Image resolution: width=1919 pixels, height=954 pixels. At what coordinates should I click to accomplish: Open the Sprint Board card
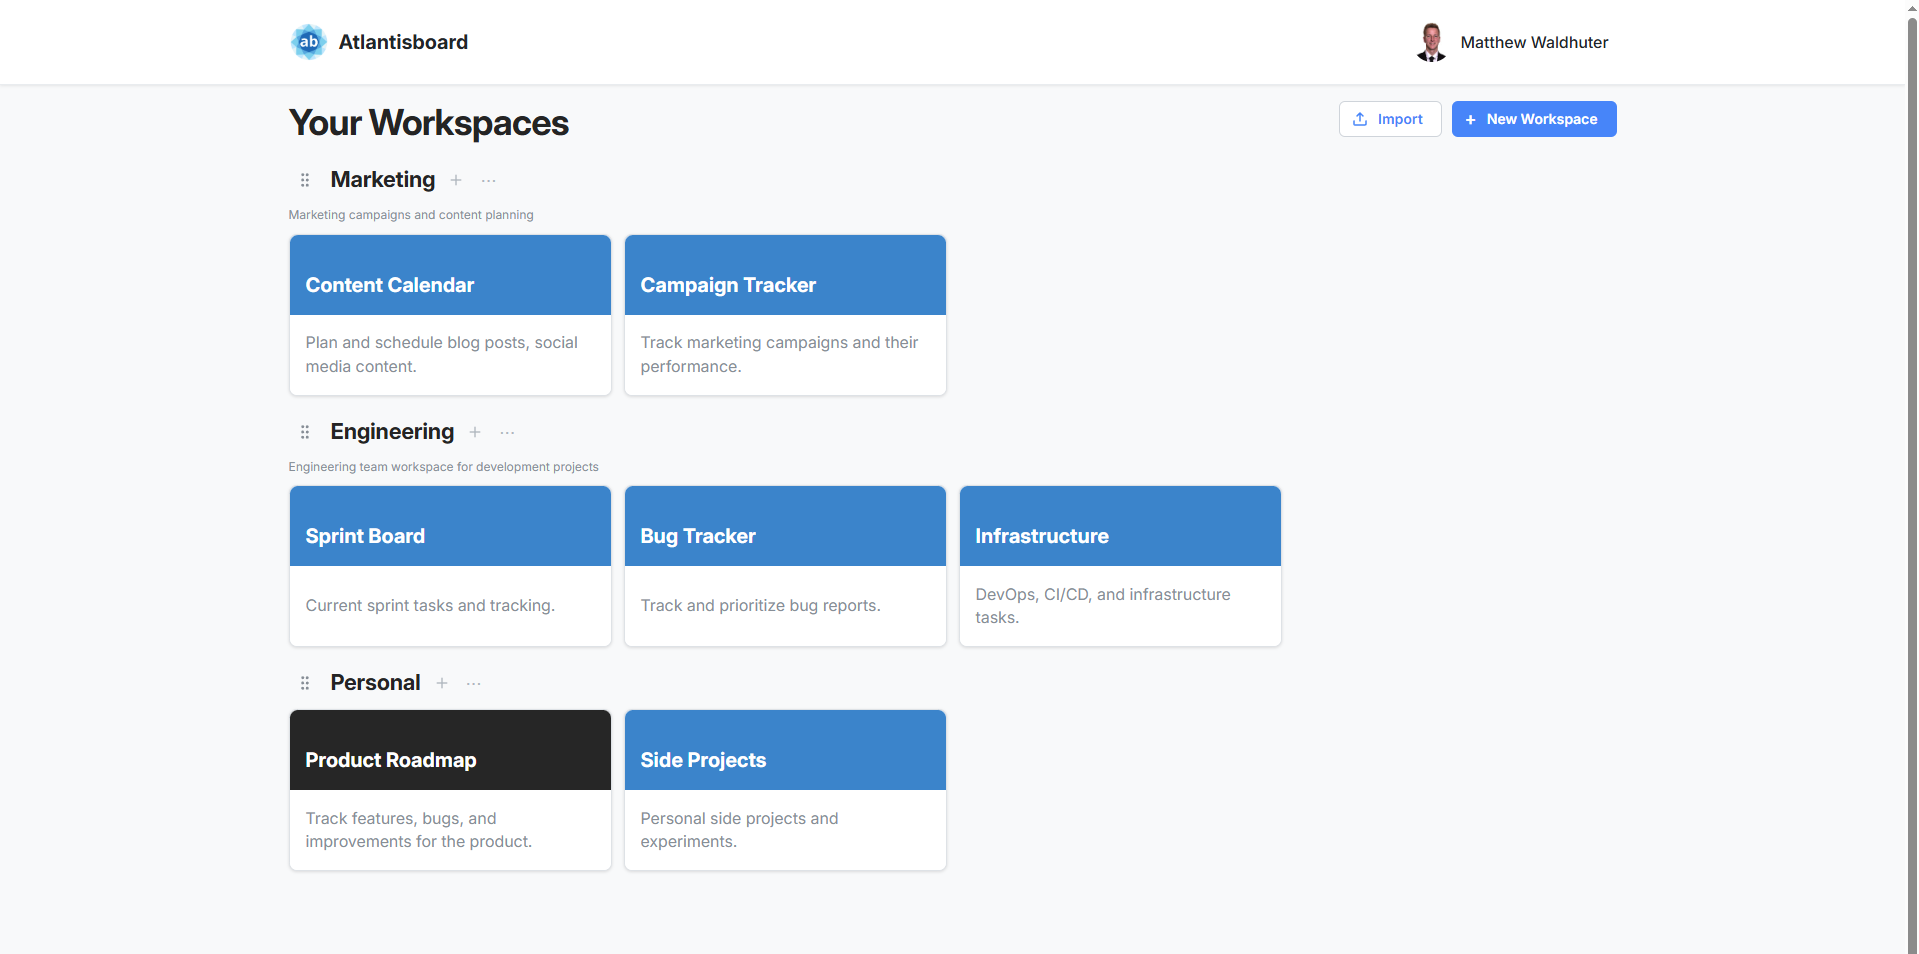(450, 566)
